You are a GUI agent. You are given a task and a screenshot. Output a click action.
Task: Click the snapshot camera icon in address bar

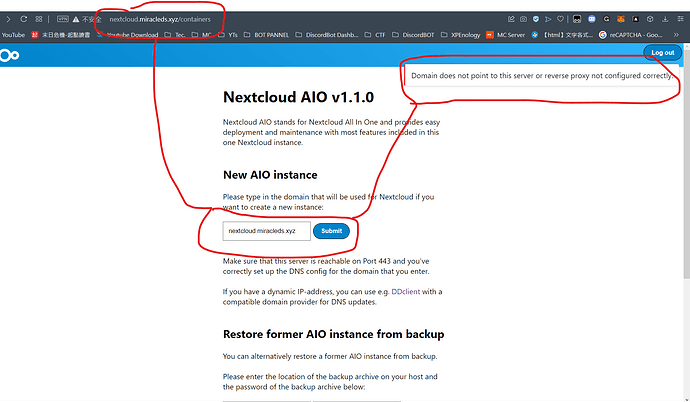(x=522, y=18)
